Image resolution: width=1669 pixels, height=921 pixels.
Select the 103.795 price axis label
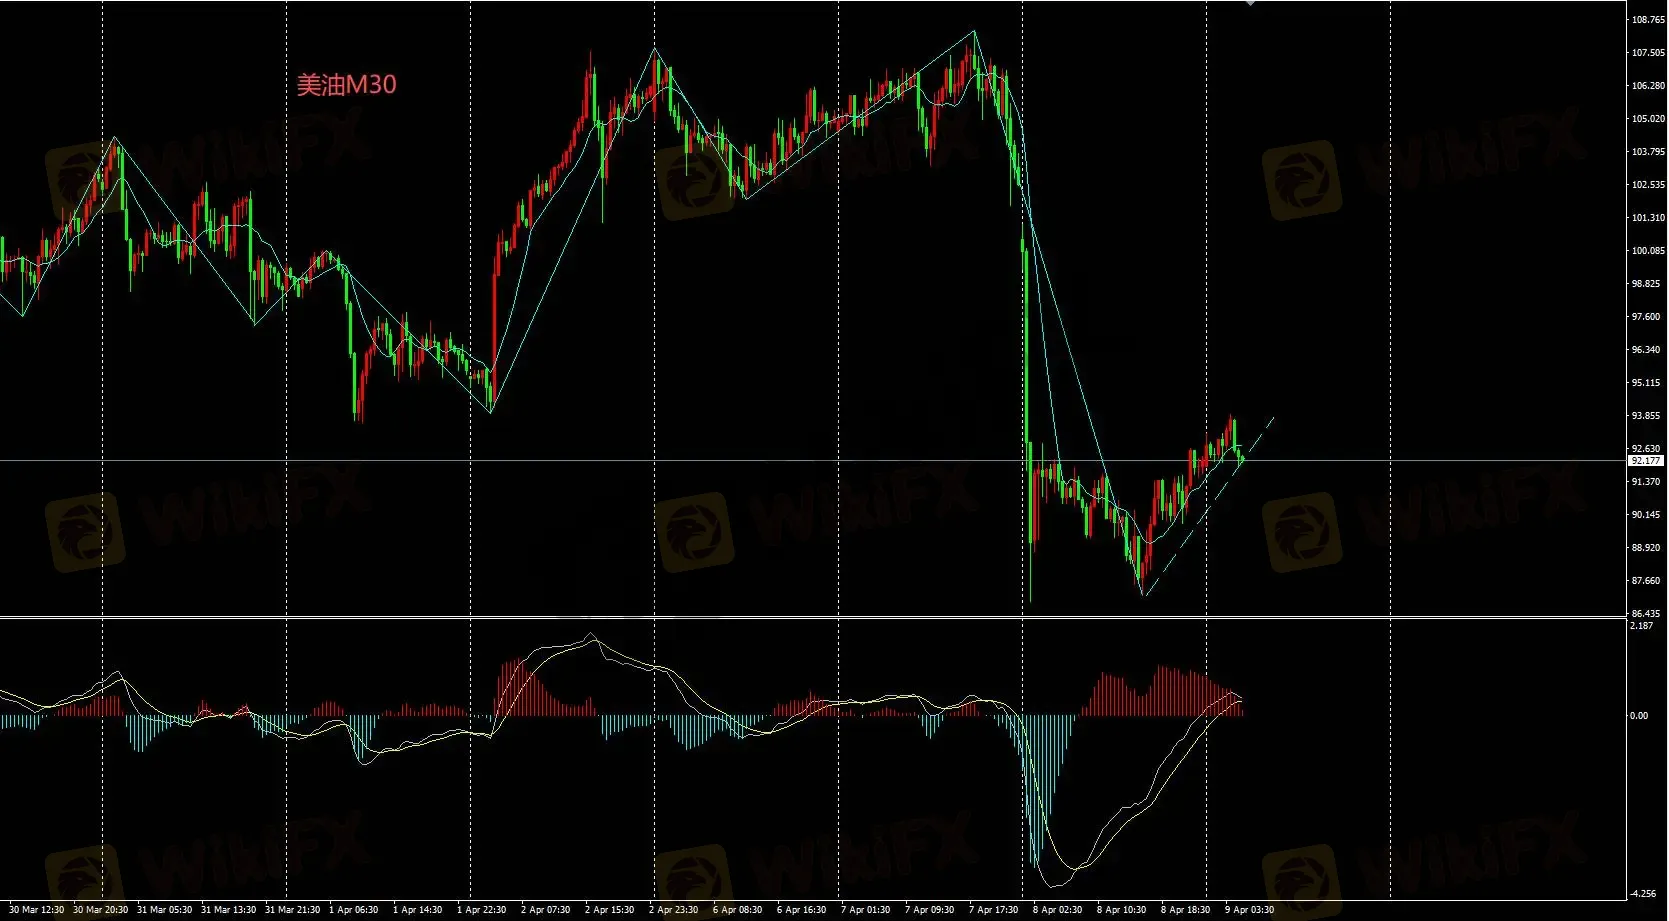pos(1648,152)
